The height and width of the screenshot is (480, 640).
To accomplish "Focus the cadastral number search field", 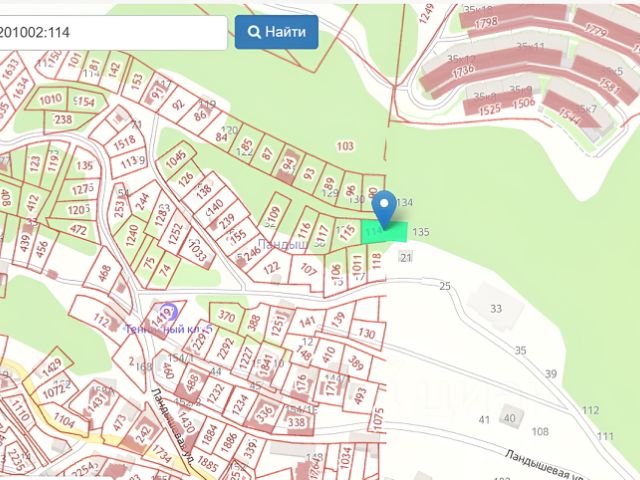I will click(x=112, y=33).
